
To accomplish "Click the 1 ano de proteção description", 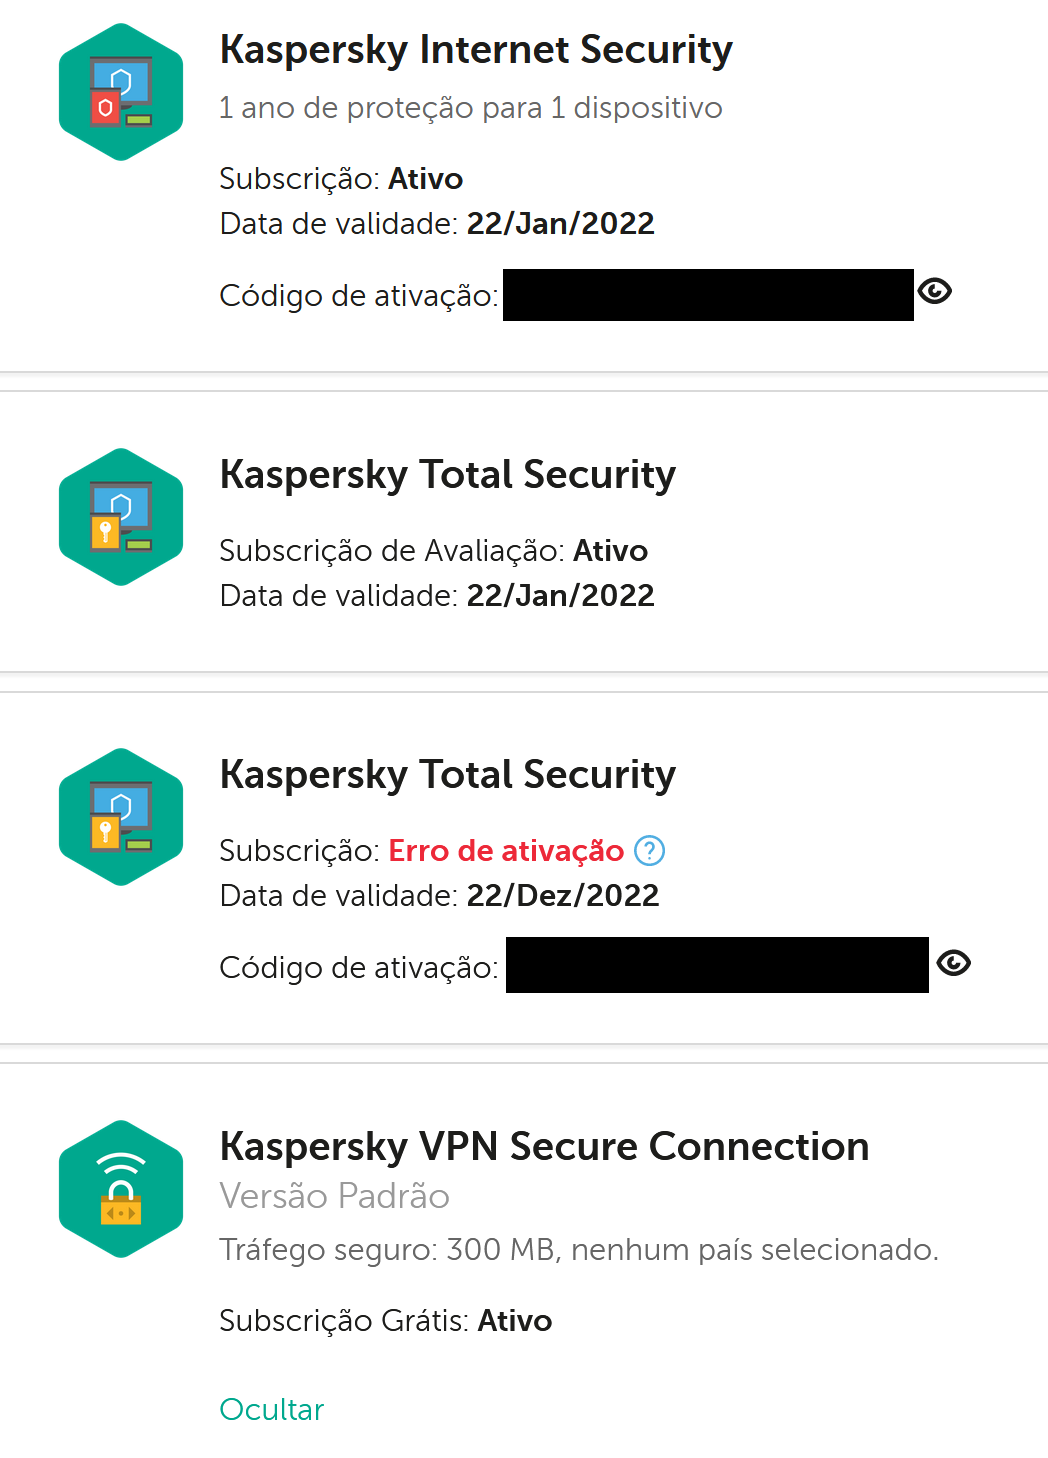I will click(471, 108).
